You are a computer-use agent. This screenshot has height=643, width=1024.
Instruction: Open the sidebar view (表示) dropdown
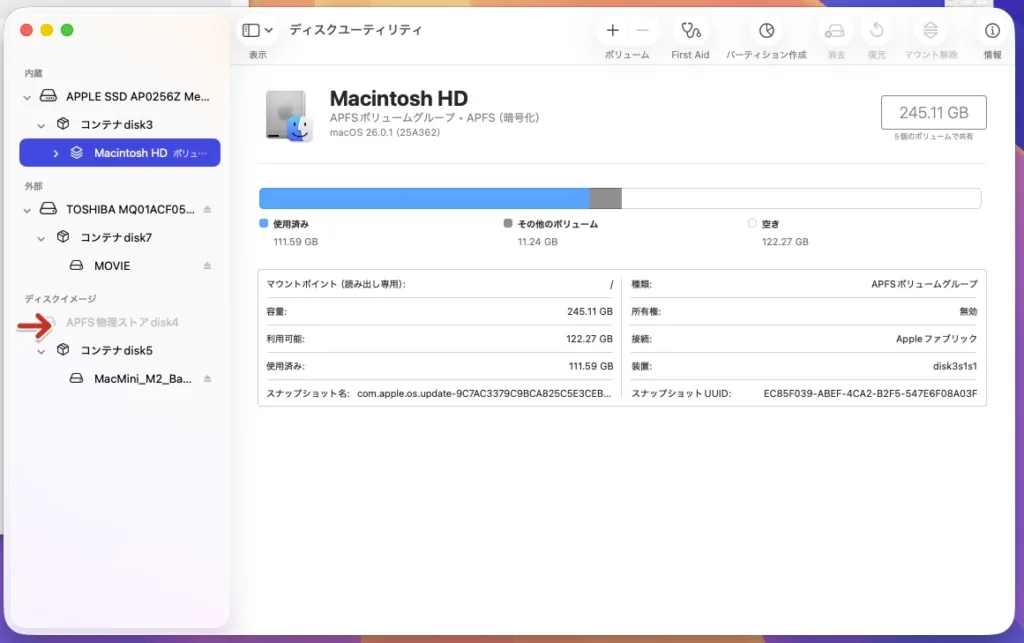pyautogui.click(x=257, y=31)
